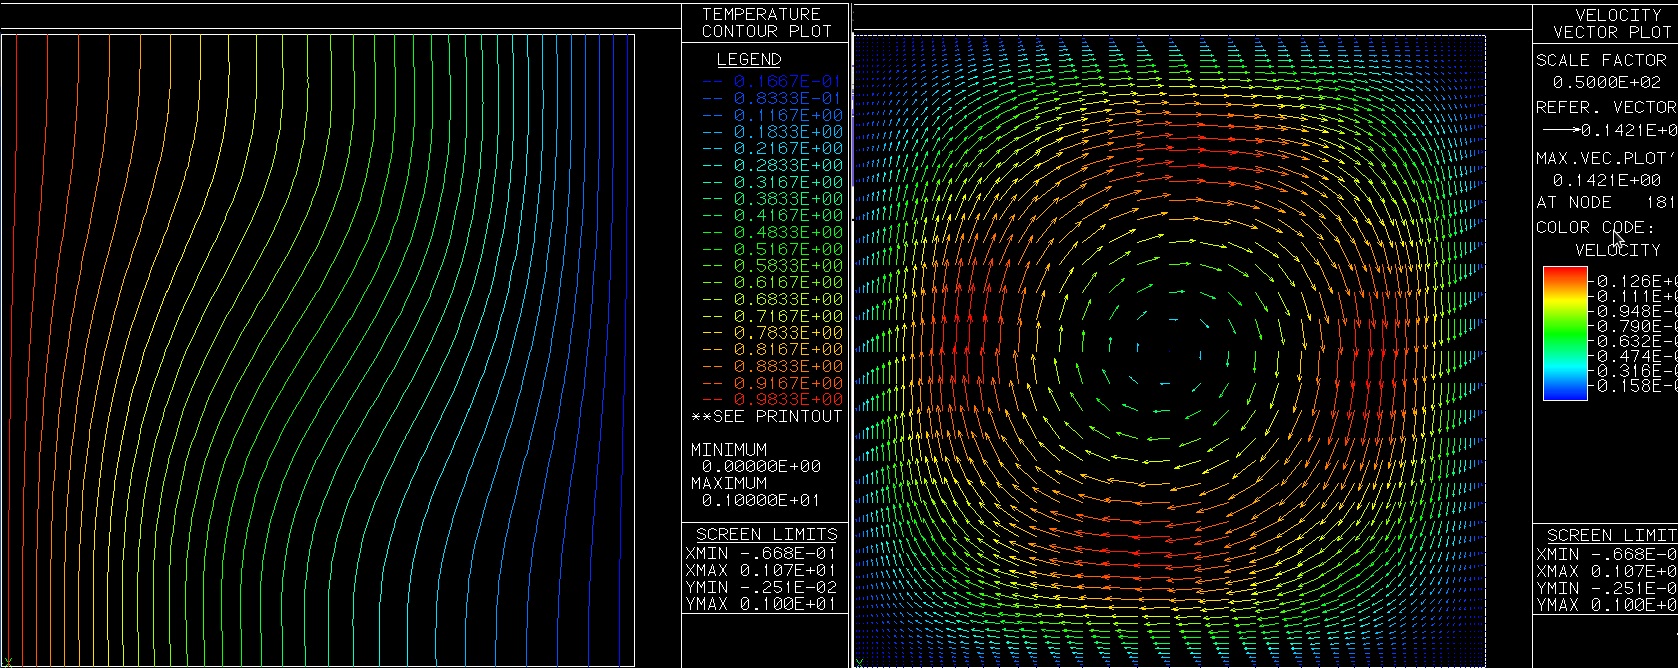Click the 0.5167E+00 contour legend entry

[787, 249]
